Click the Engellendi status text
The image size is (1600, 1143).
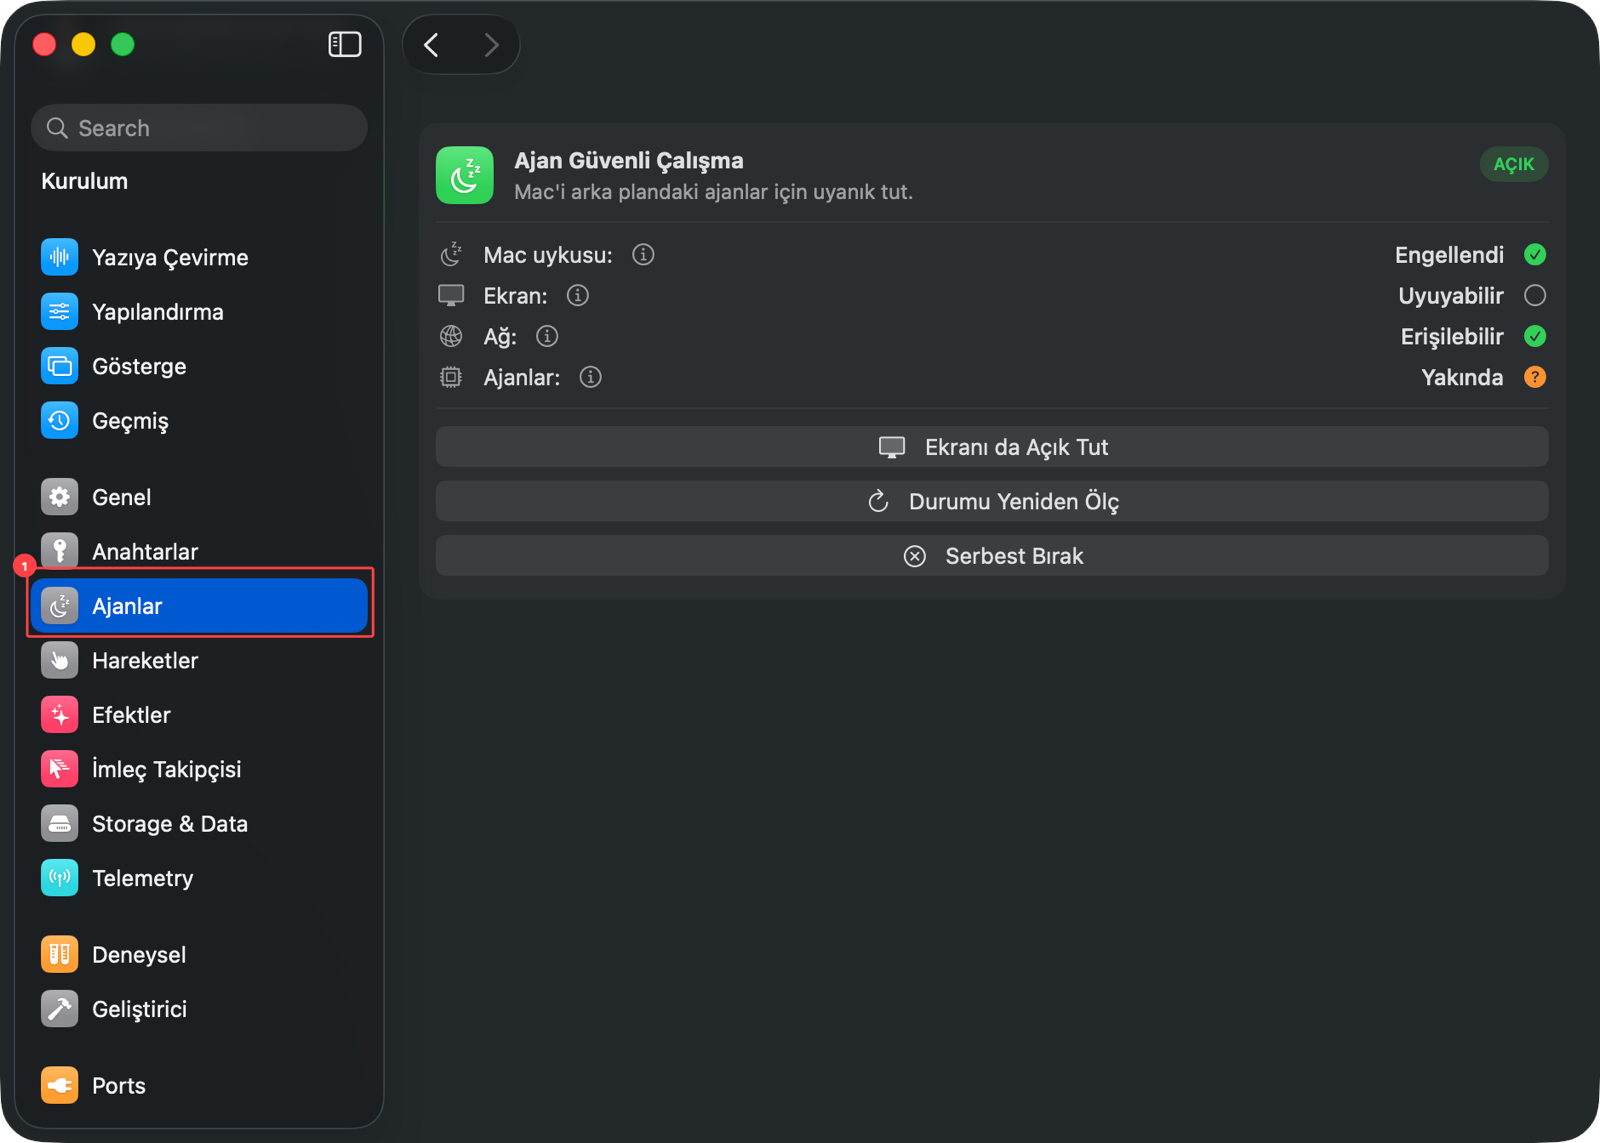pyautogui.click(x=1449, y=255)
